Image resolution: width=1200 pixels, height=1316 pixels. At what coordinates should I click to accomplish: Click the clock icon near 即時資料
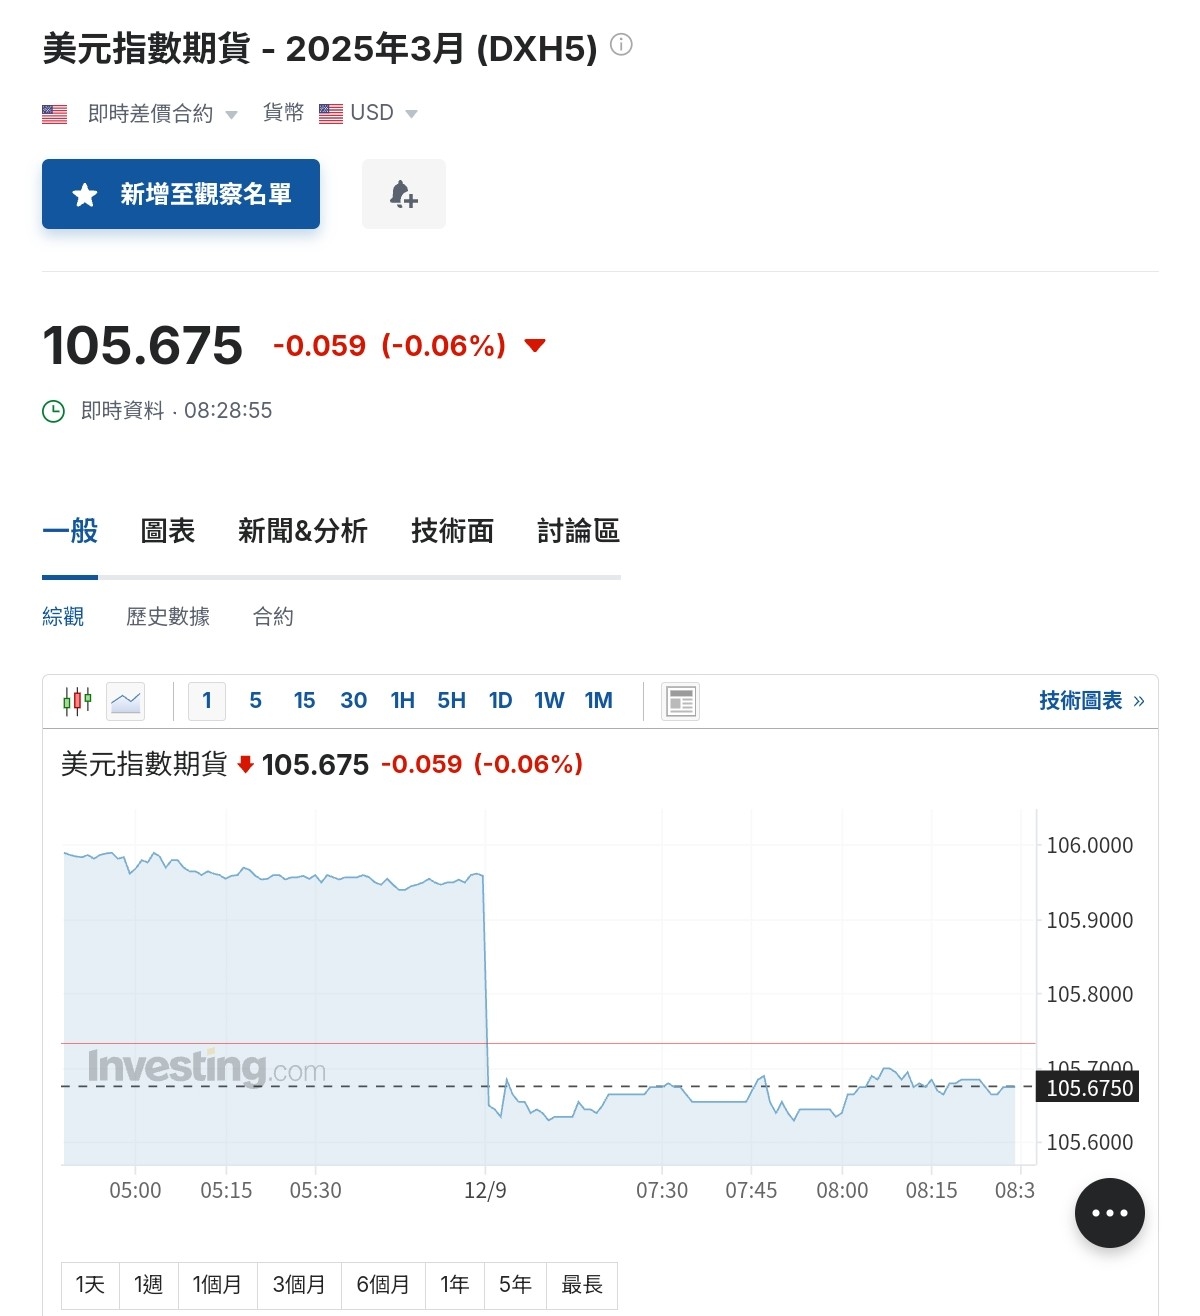tap(53, 410)
